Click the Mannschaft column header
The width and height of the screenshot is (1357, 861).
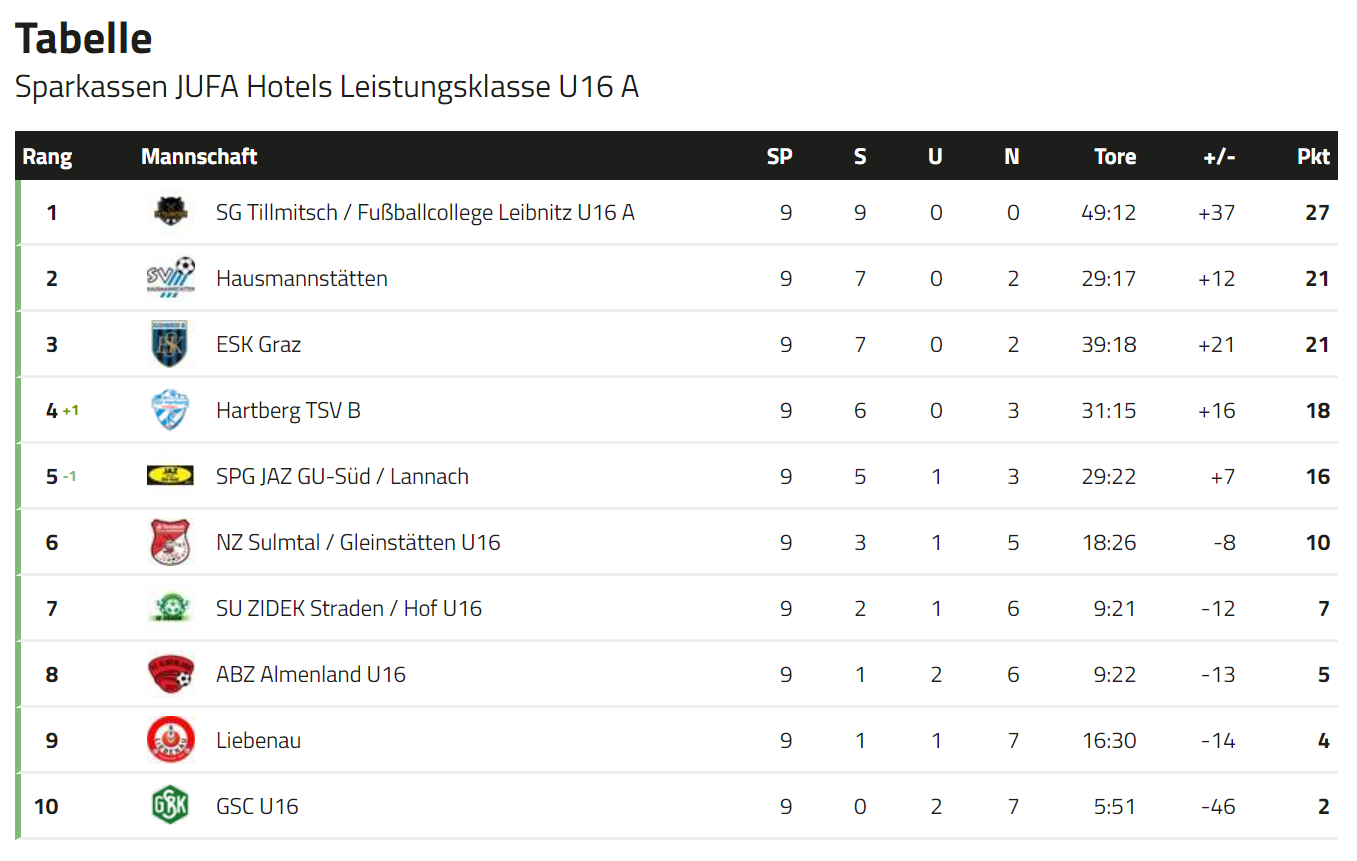tap(199, 156)
